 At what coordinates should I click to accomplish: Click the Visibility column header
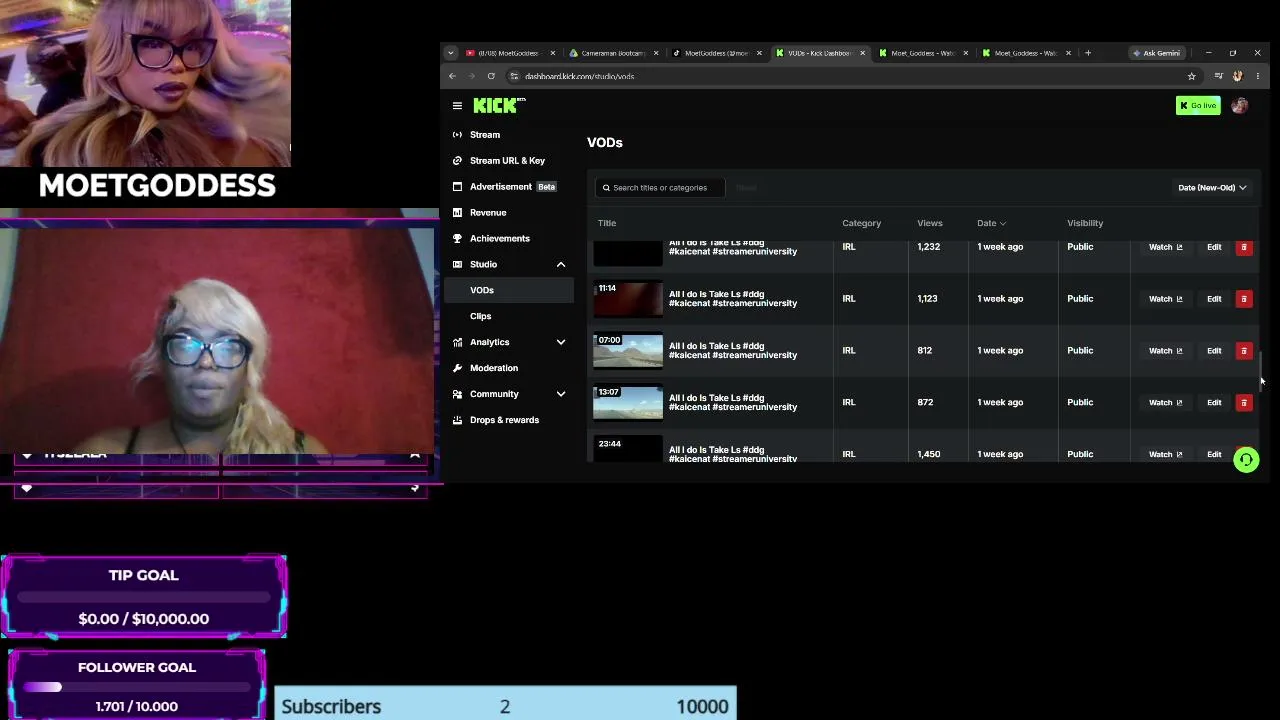[x=1085, y=223]
